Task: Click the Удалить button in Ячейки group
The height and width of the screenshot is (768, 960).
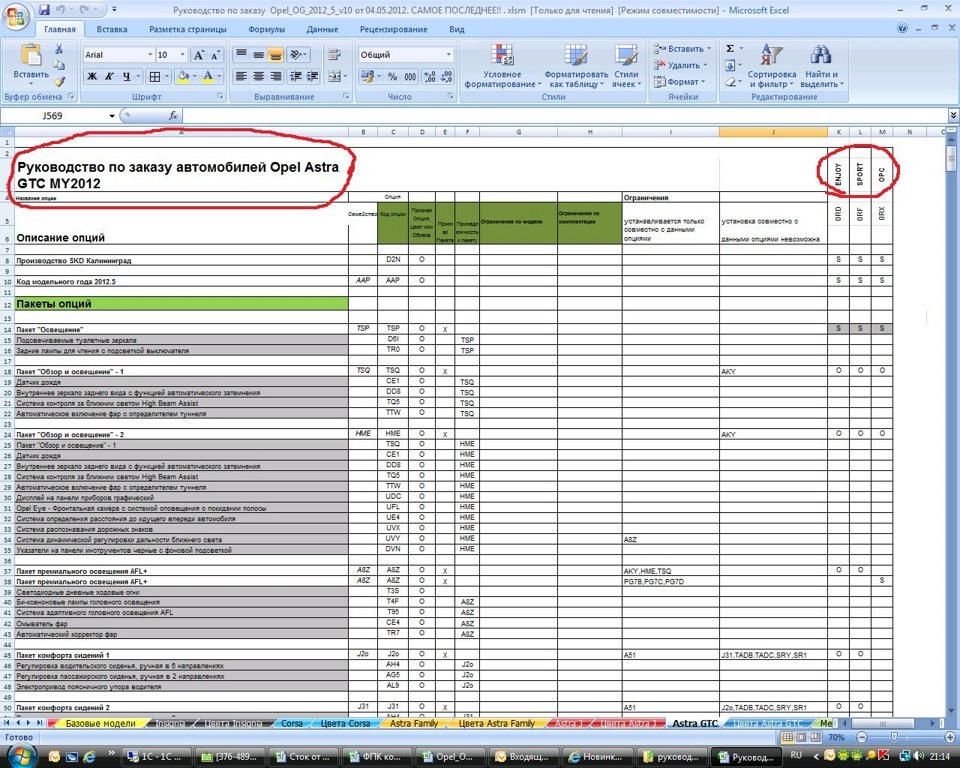Action: [x=681, y=65]
